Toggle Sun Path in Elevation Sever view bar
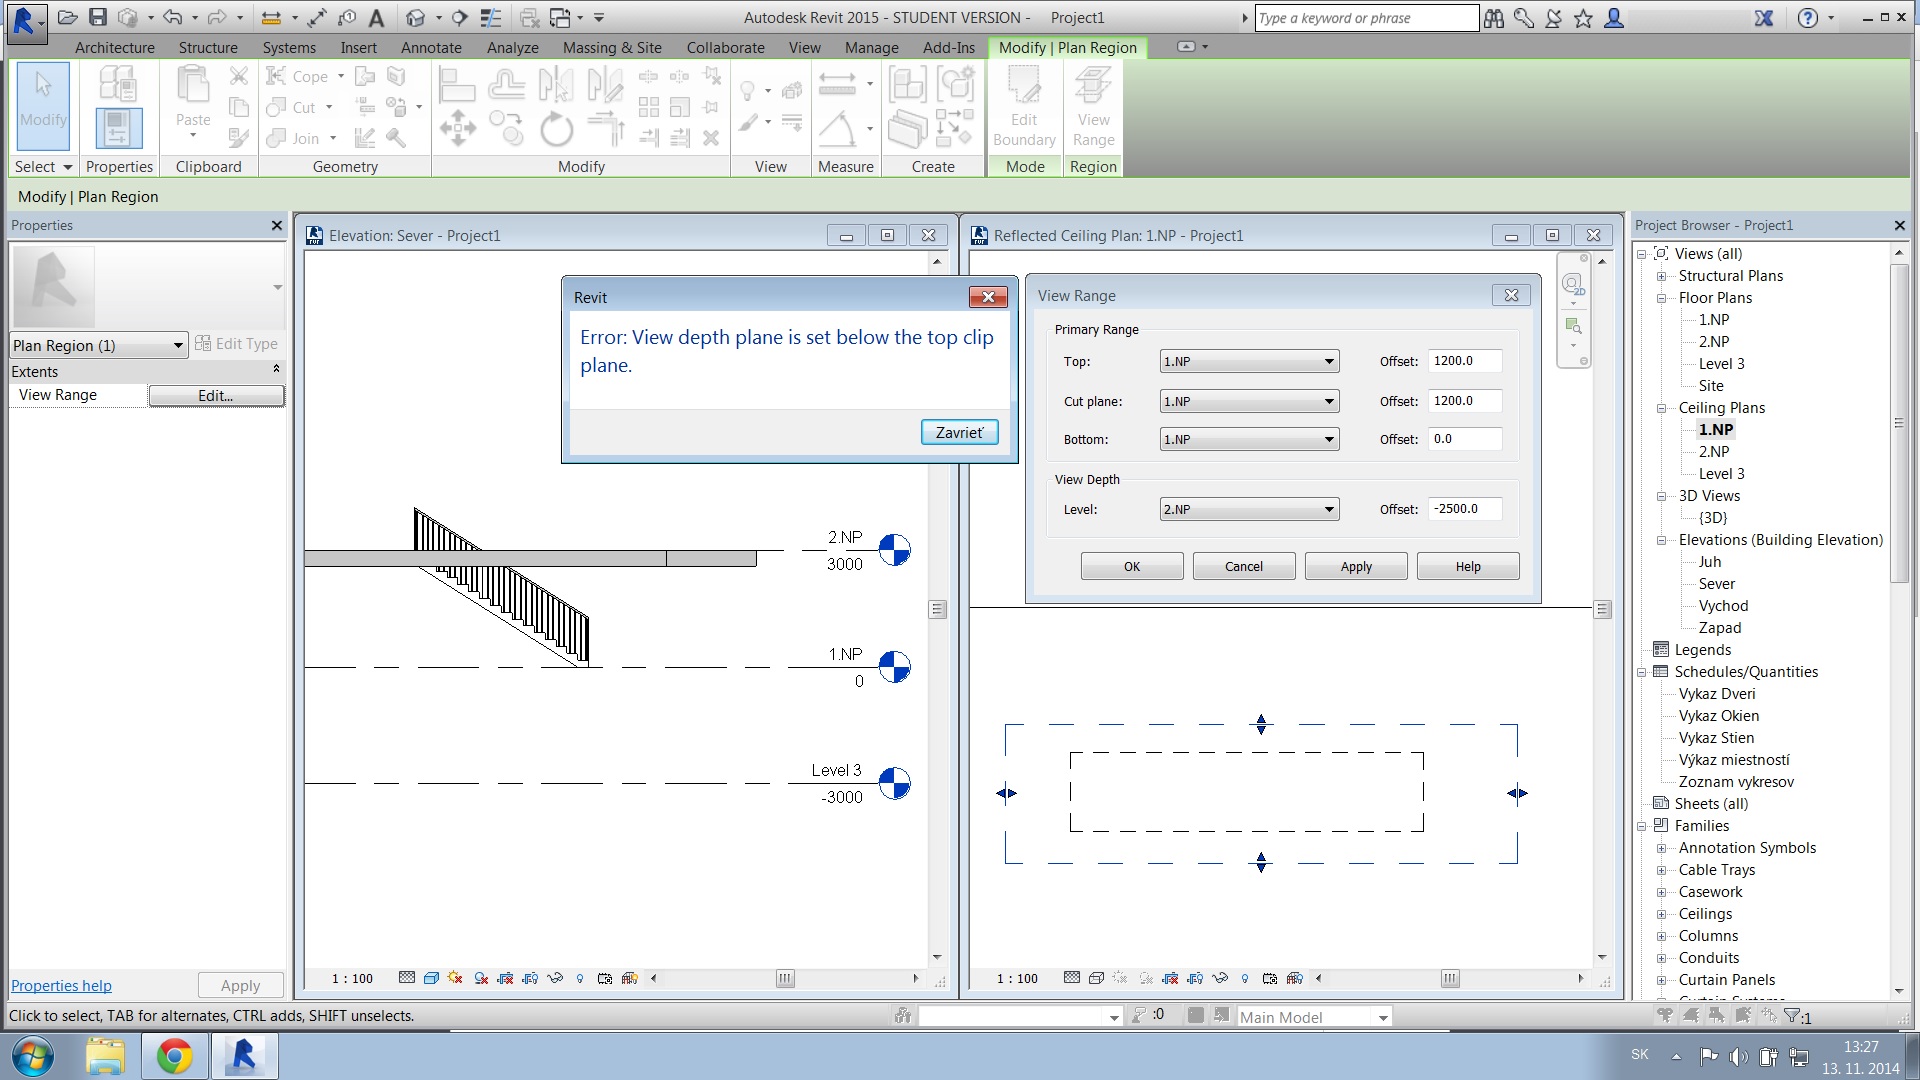This screenshot has height=1080, width=1920. click(x=456, y=978)
